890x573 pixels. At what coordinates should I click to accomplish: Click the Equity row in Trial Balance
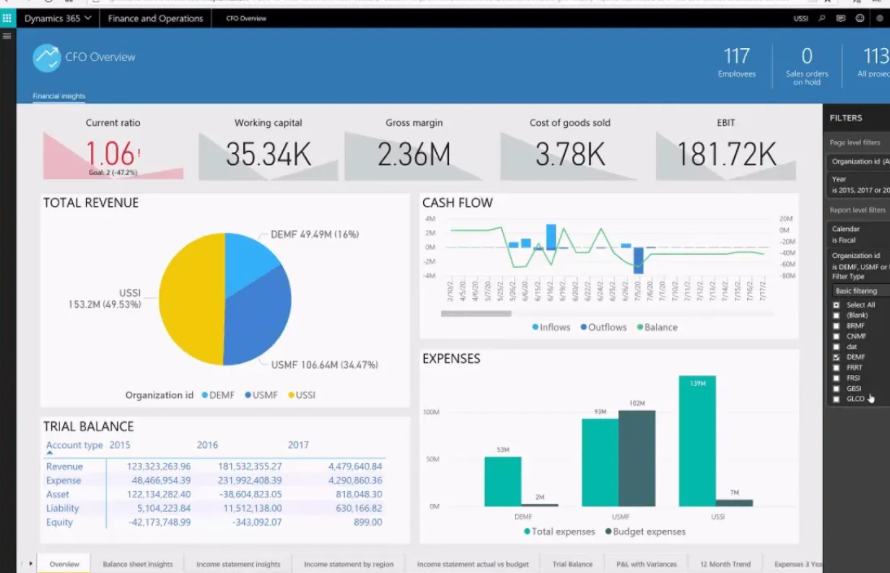215,522
